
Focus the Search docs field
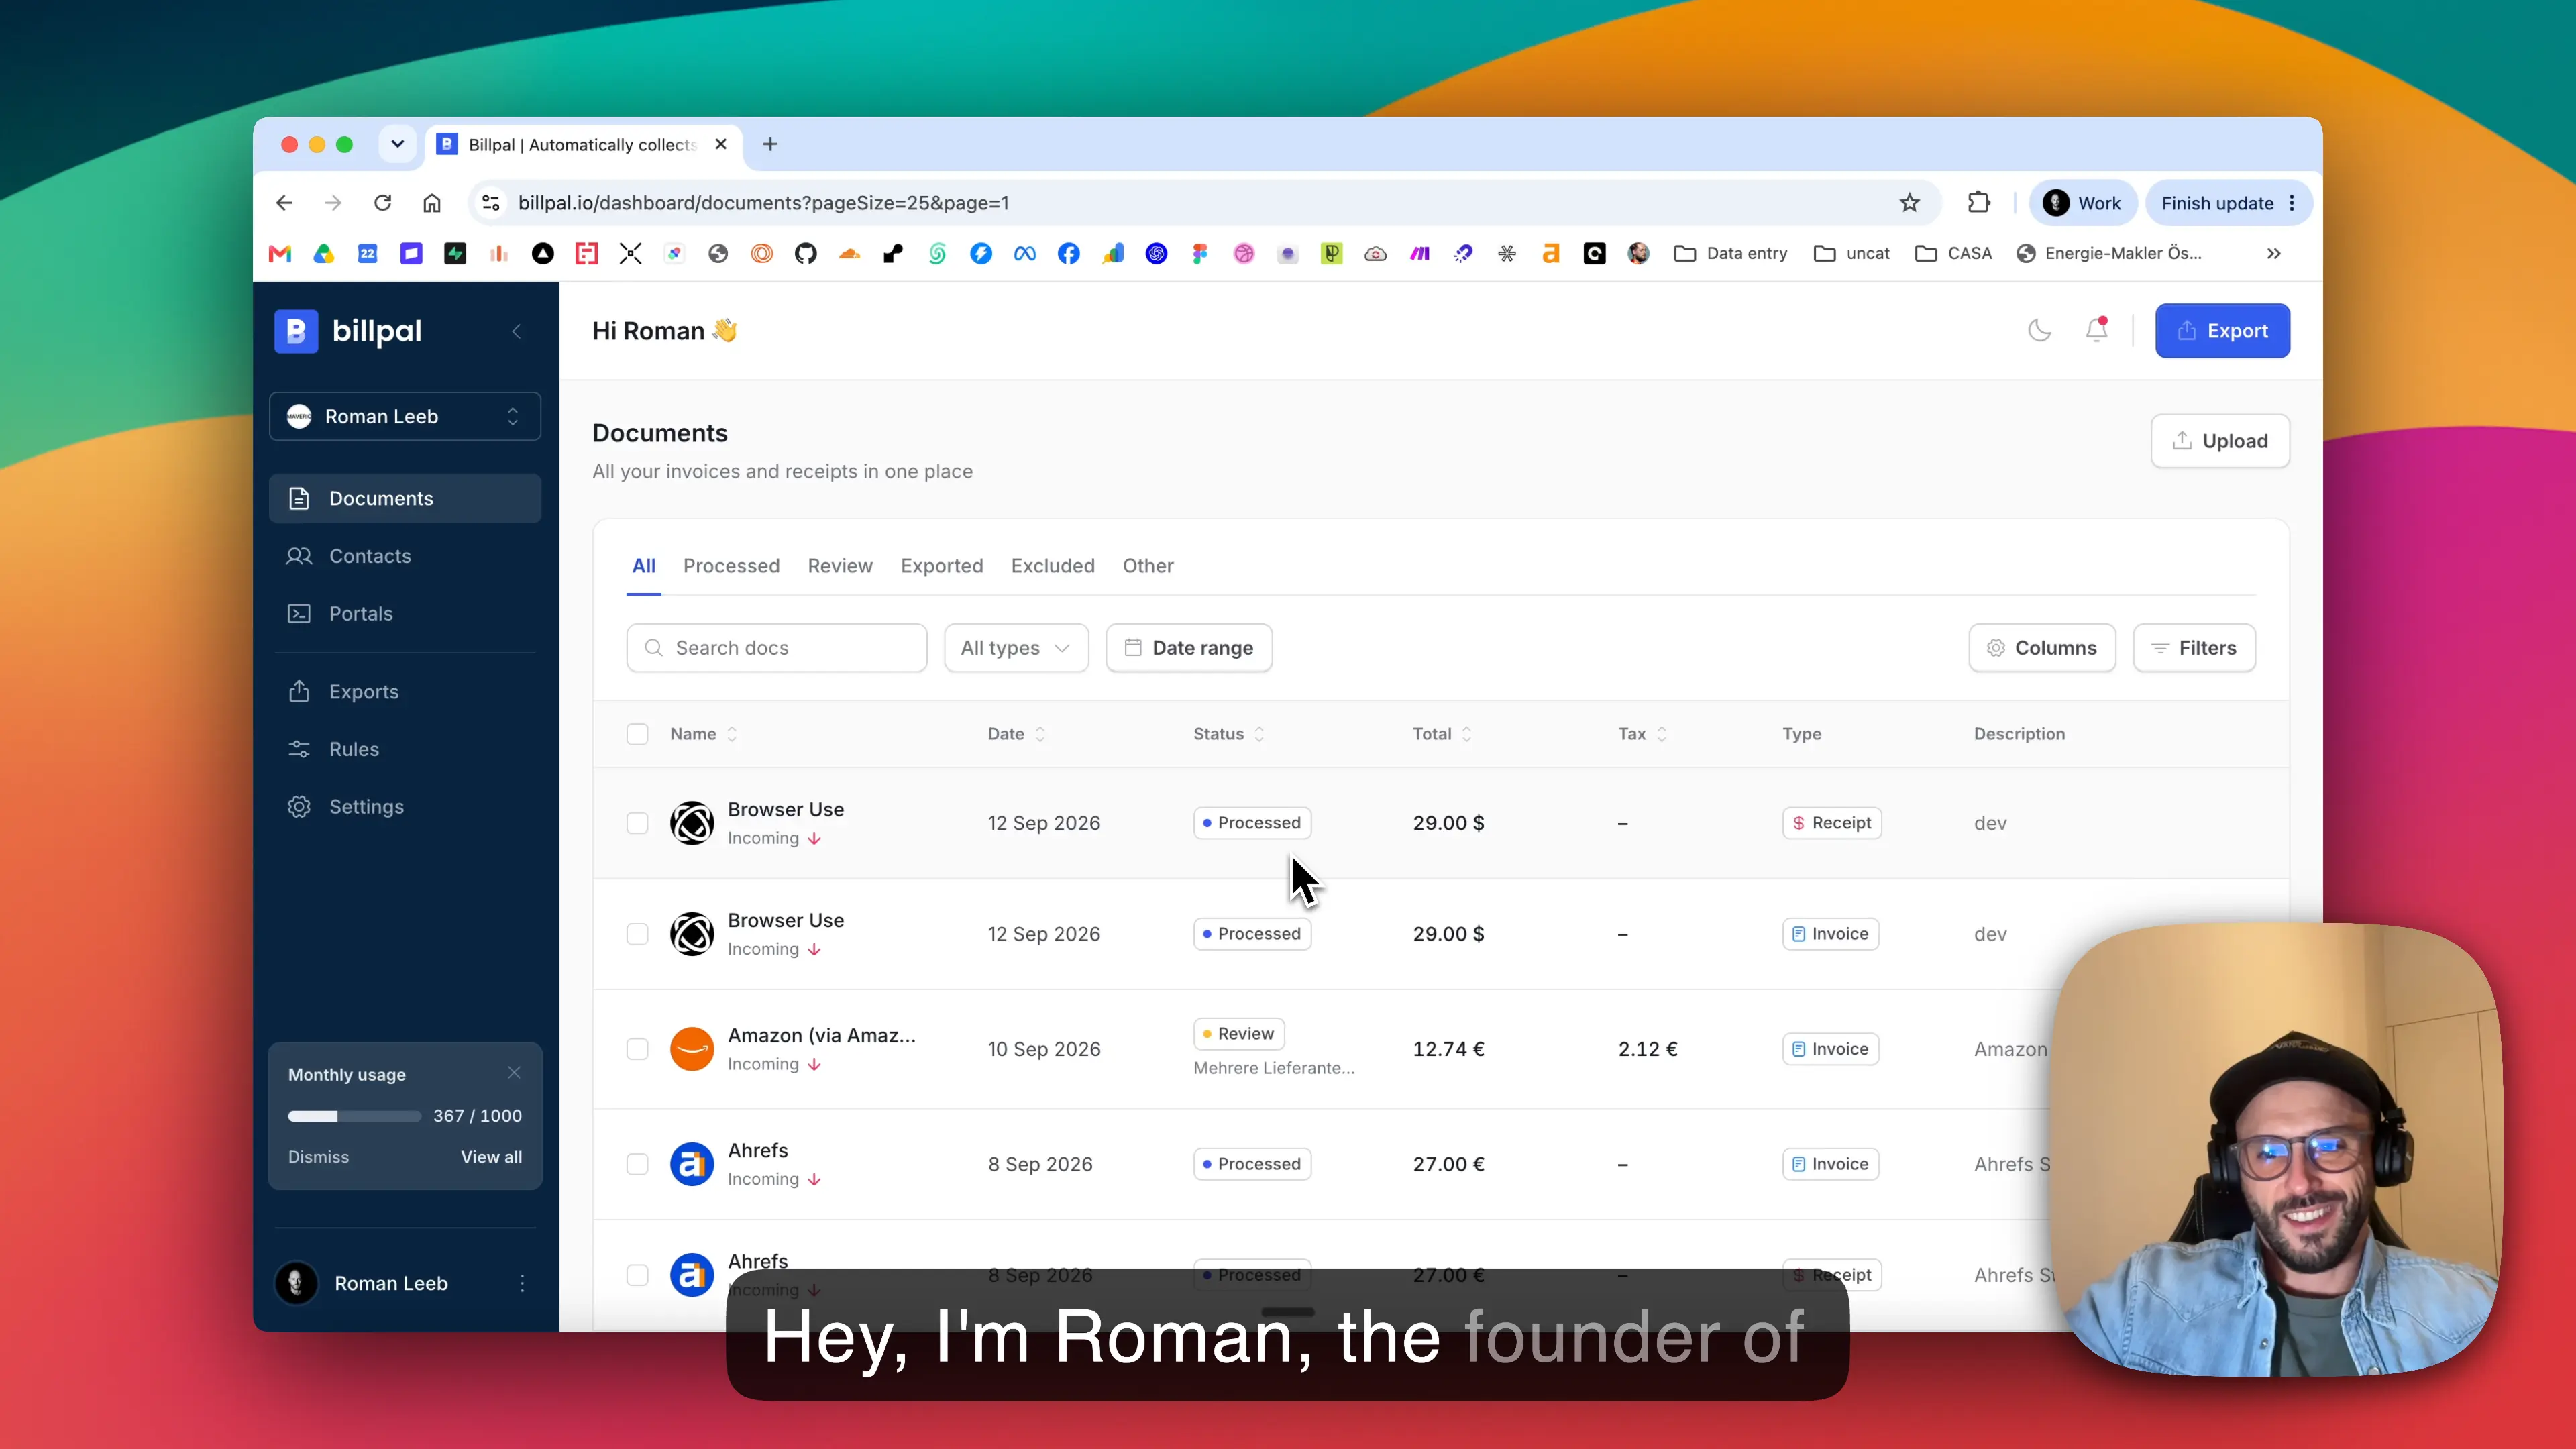777,648
